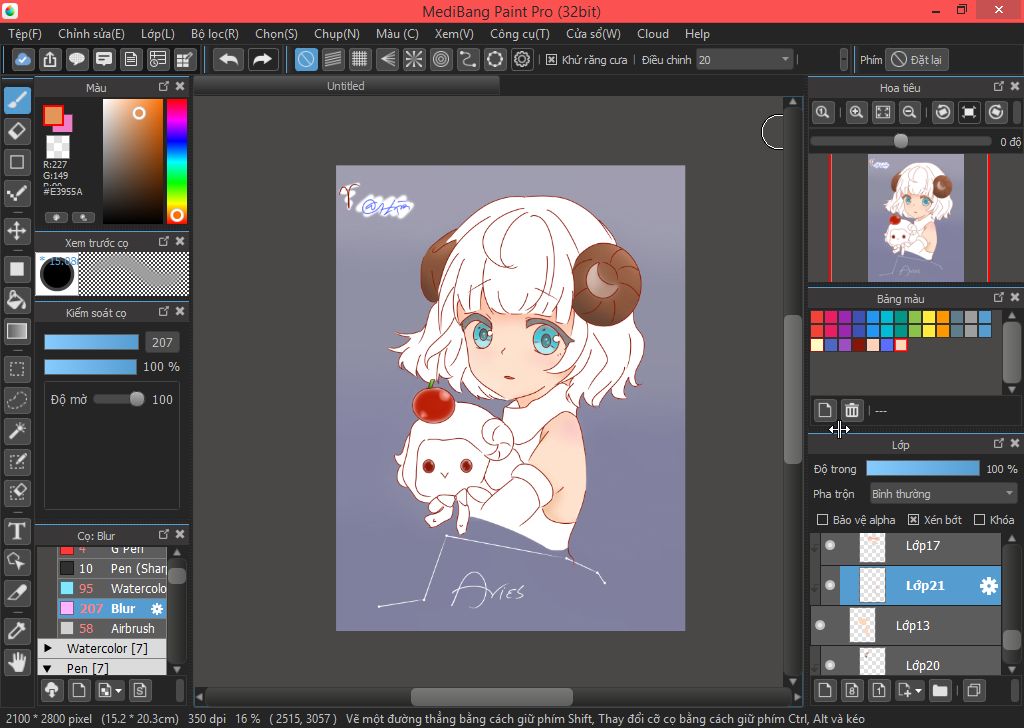The height and width of the screenshot is (728, 1024).
Task: Enable the Parallel snap guide
Action: (x=332, y=59)
